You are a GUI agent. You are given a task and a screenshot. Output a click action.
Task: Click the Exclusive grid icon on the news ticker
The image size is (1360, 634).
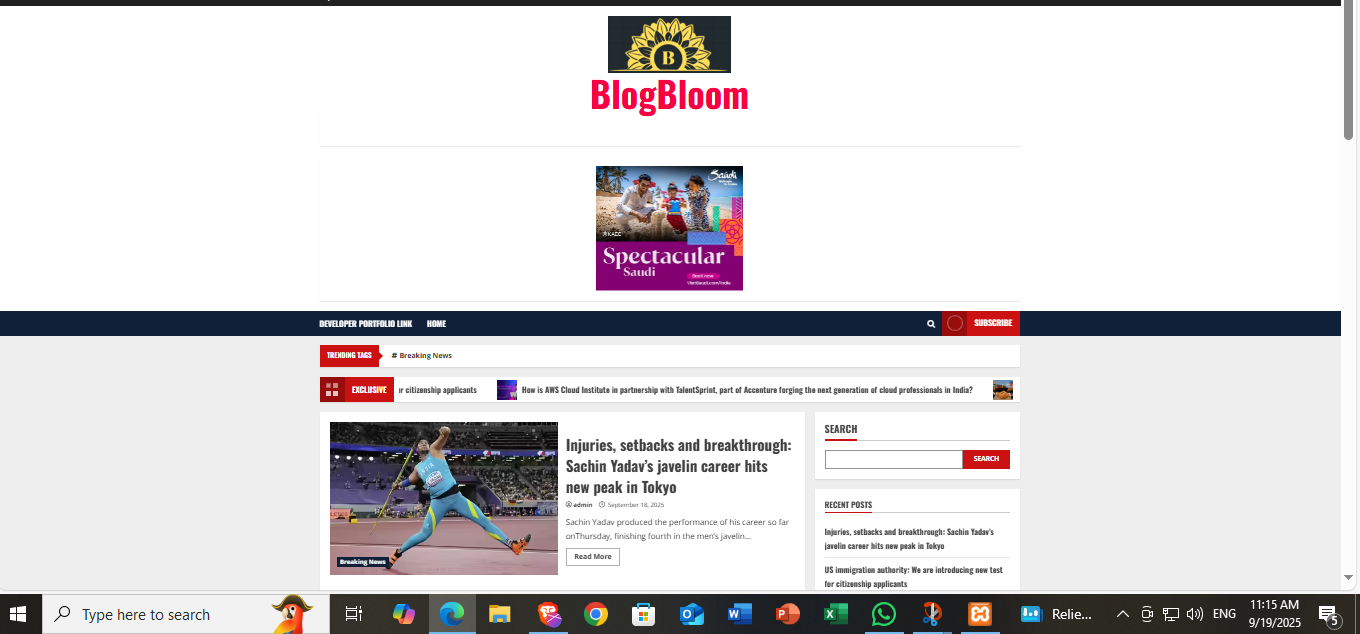pos(334,389)
